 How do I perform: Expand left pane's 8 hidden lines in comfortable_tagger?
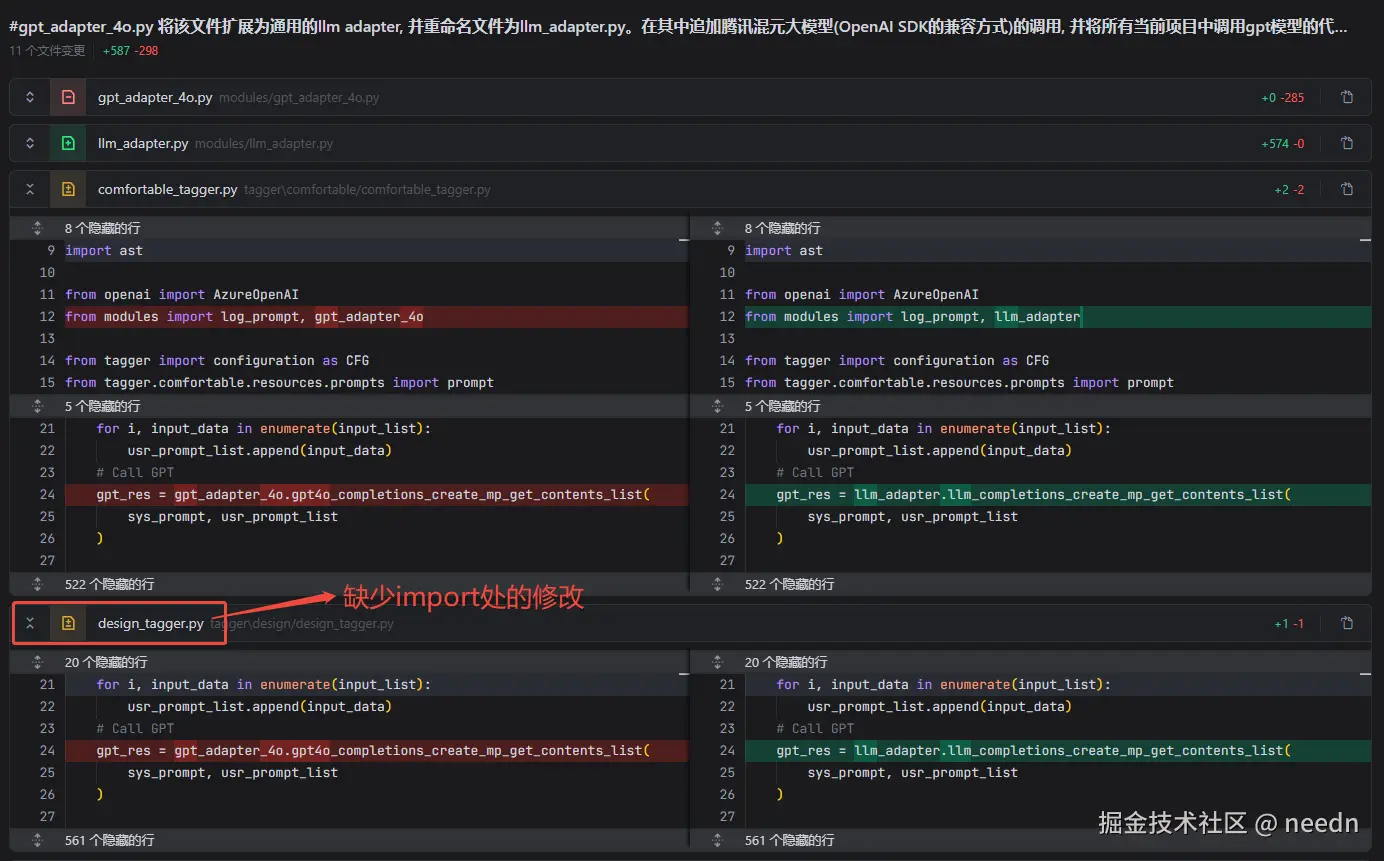(37, 228)
